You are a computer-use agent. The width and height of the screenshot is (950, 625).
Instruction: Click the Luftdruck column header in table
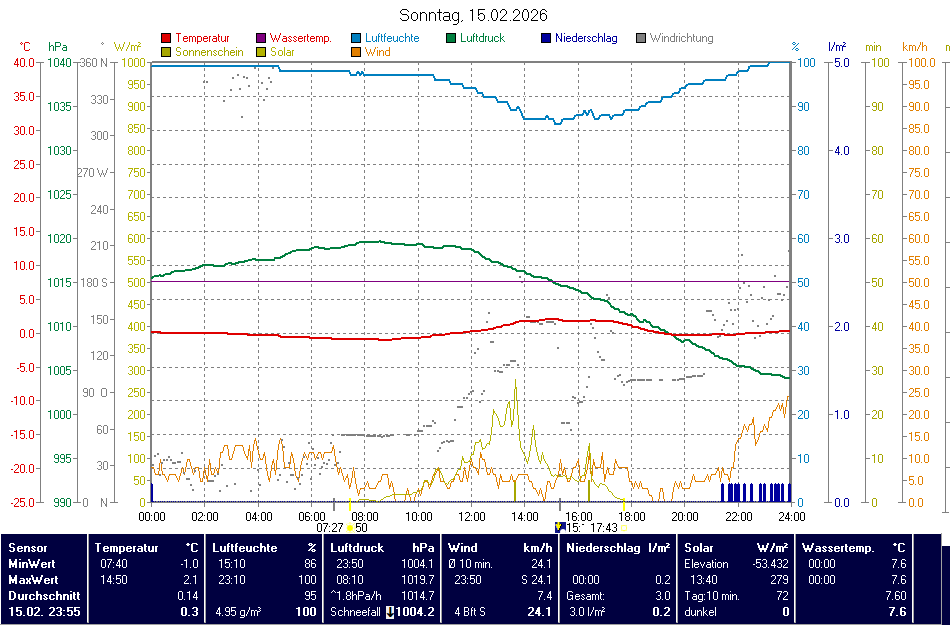[x=357, y=548]
